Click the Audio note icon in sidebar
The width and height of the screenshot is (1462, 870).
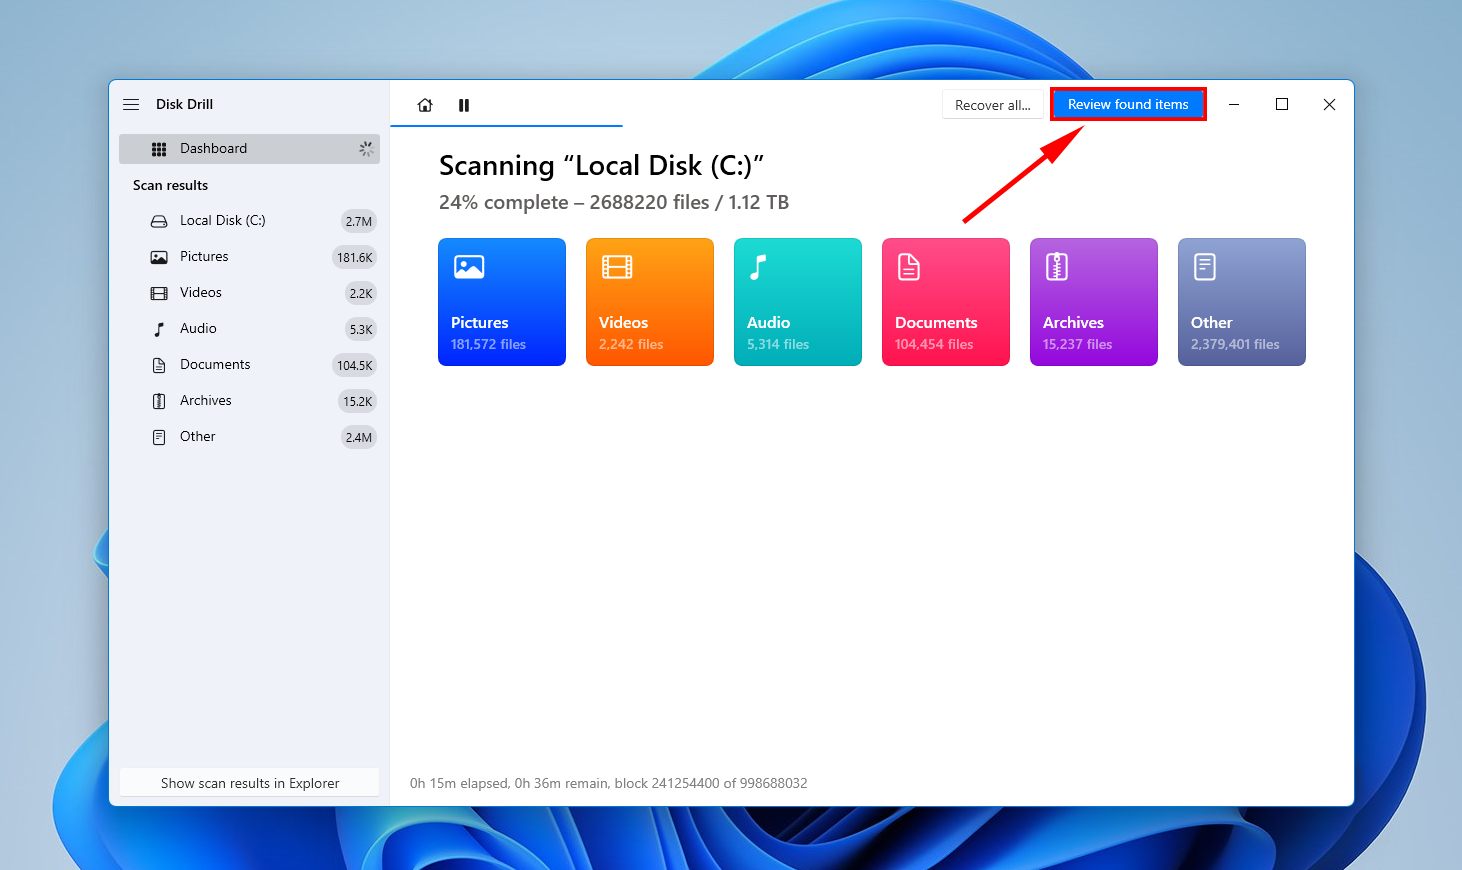159,329
